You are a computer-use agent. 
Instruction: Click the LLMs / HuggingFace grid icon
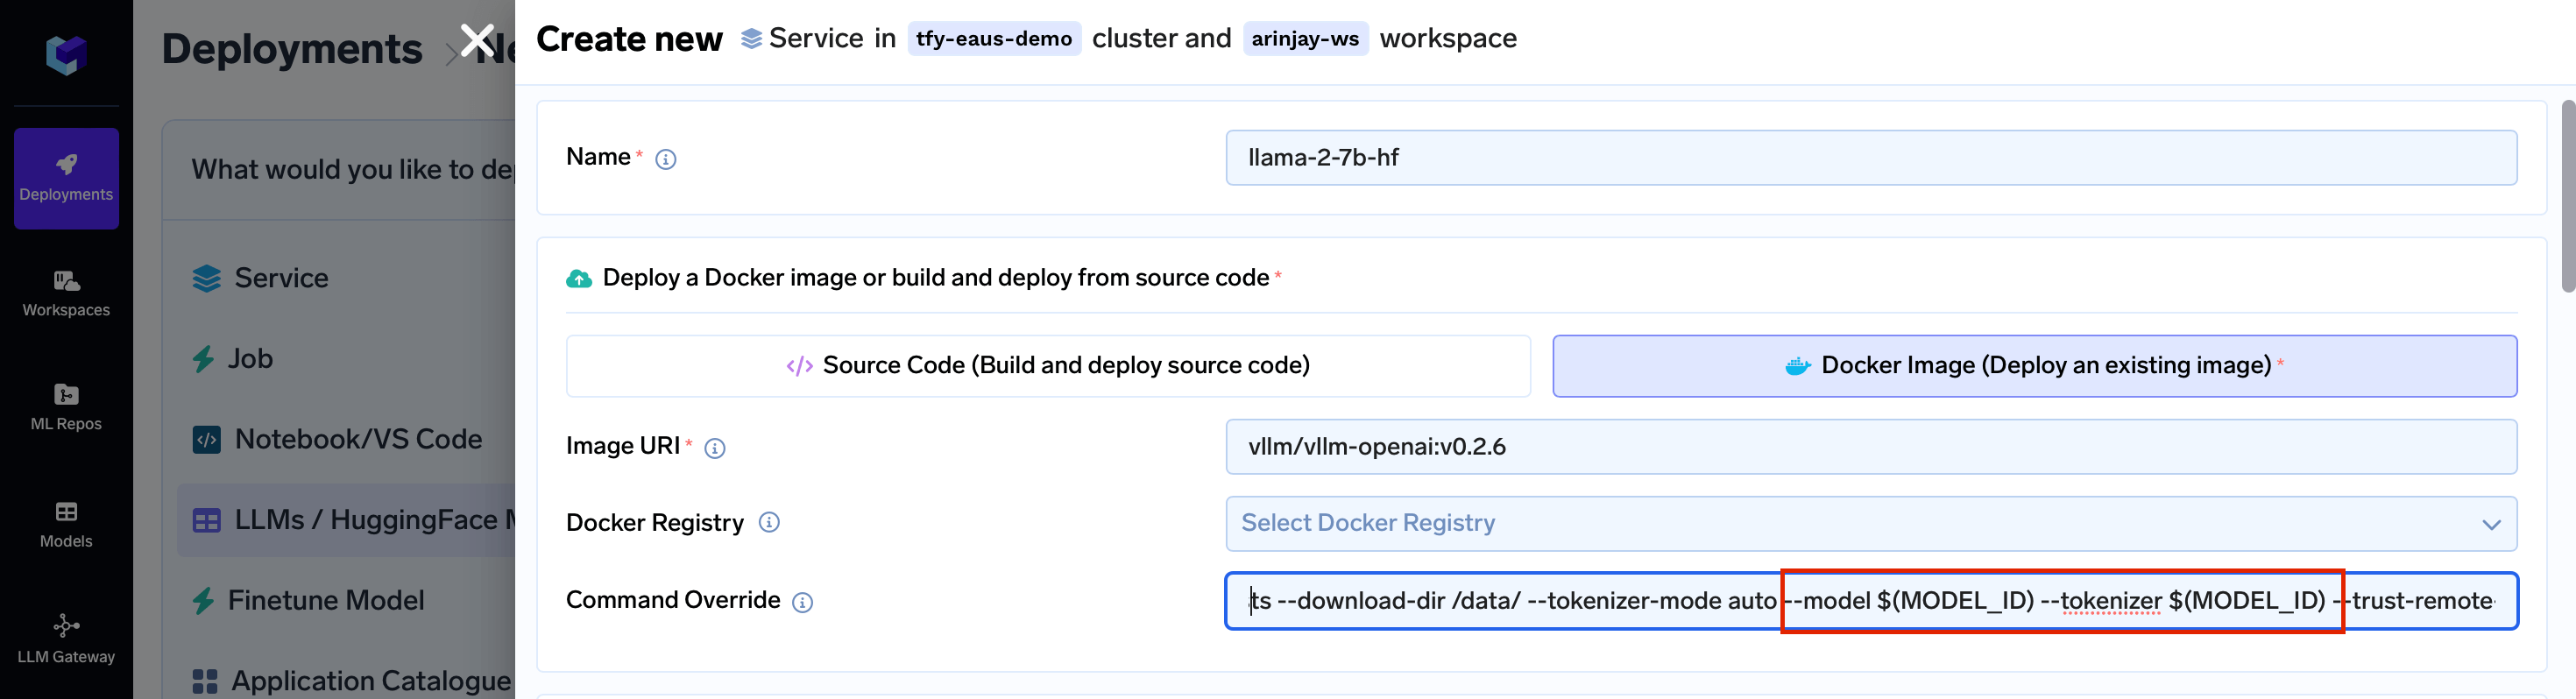(x=206, y=521)
